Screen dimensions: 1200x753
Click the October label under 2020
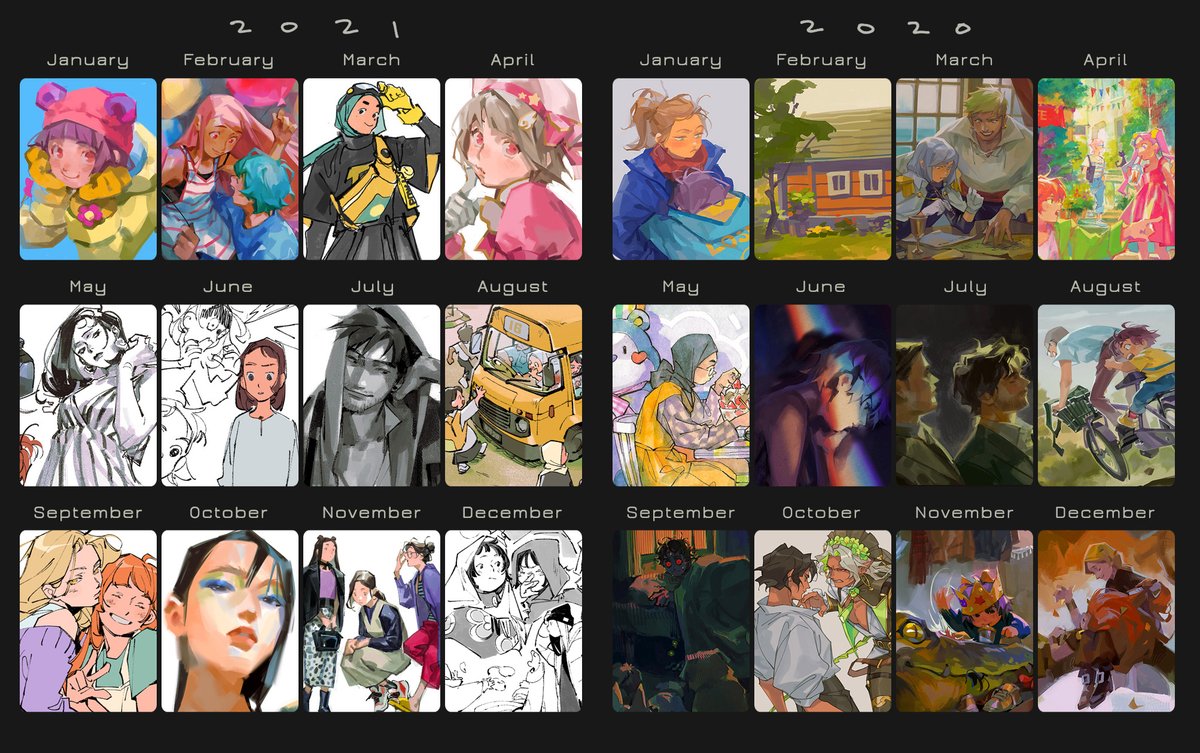[821, 512]
